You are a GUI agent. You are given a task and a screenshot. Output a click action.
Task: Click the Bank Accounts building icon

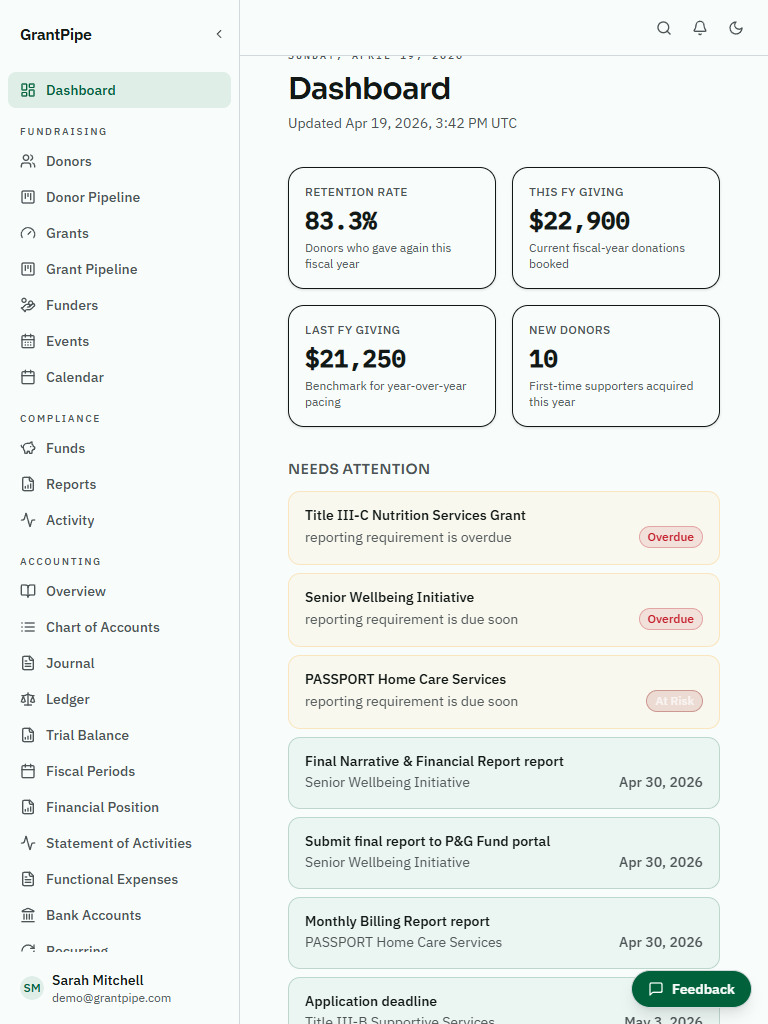click(28, 915)
